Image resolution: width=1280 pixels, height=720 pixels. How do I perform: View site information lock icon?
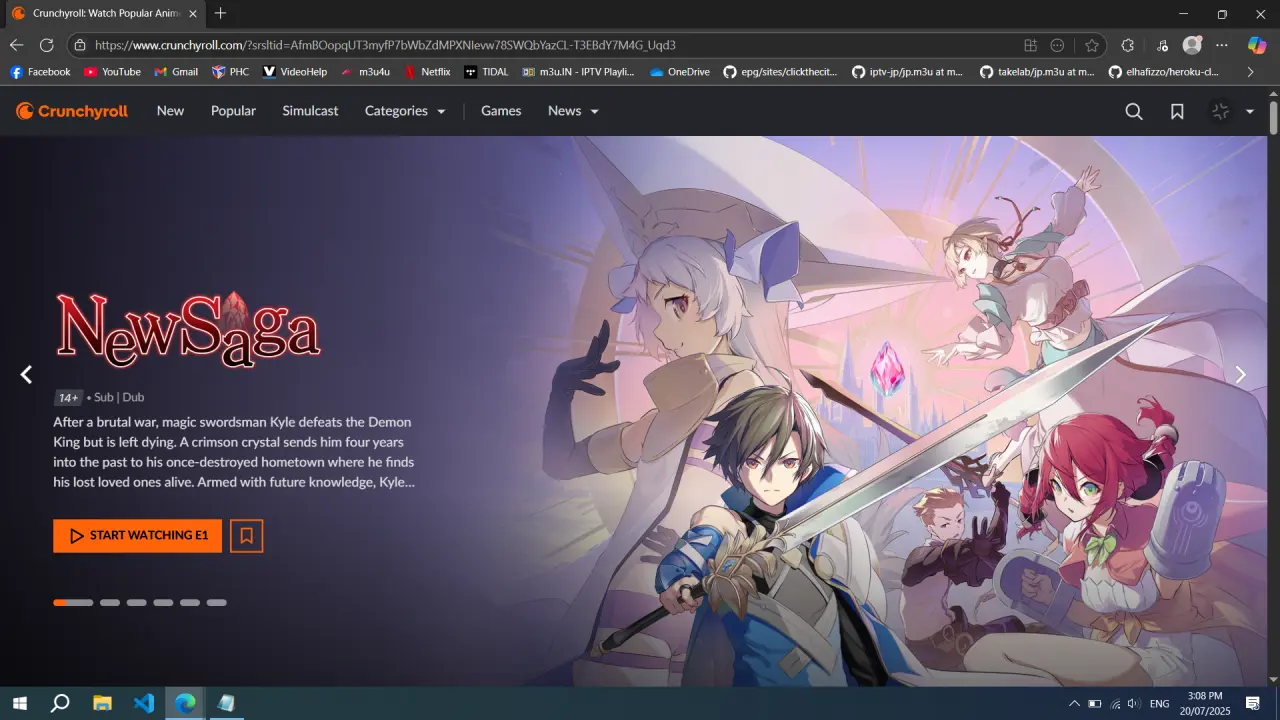point(81,45)
